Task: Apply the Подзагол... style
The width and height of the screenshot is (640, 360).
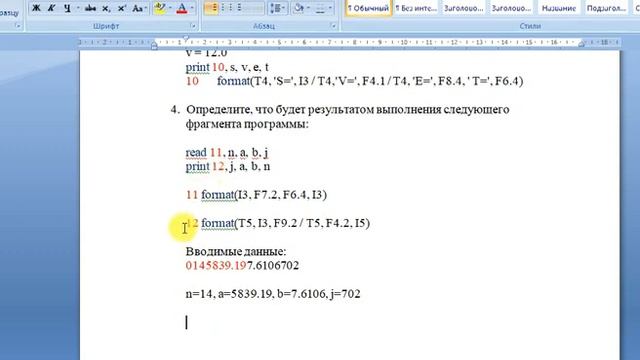Action: 606,8
